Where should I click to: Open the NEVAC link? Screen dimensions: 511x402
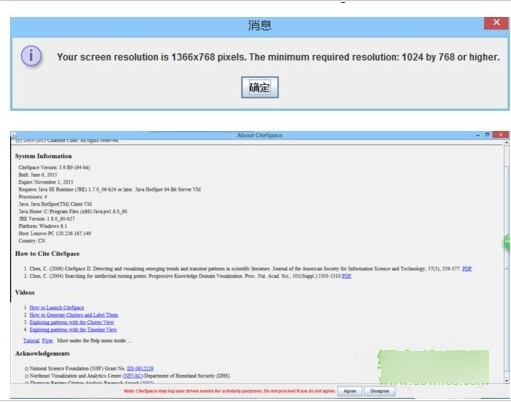[x=133, y=376]
